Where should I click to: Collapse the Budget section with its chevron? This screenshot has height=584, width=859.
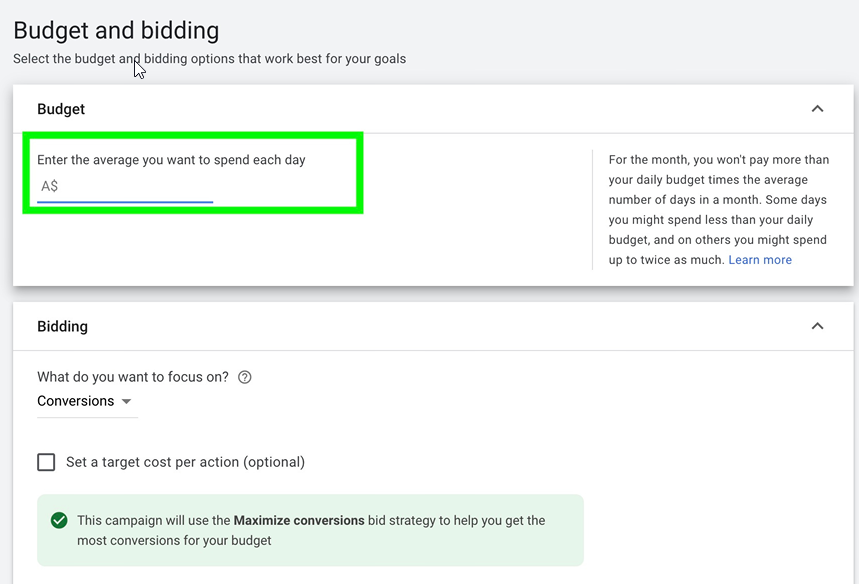pos(817,108)
